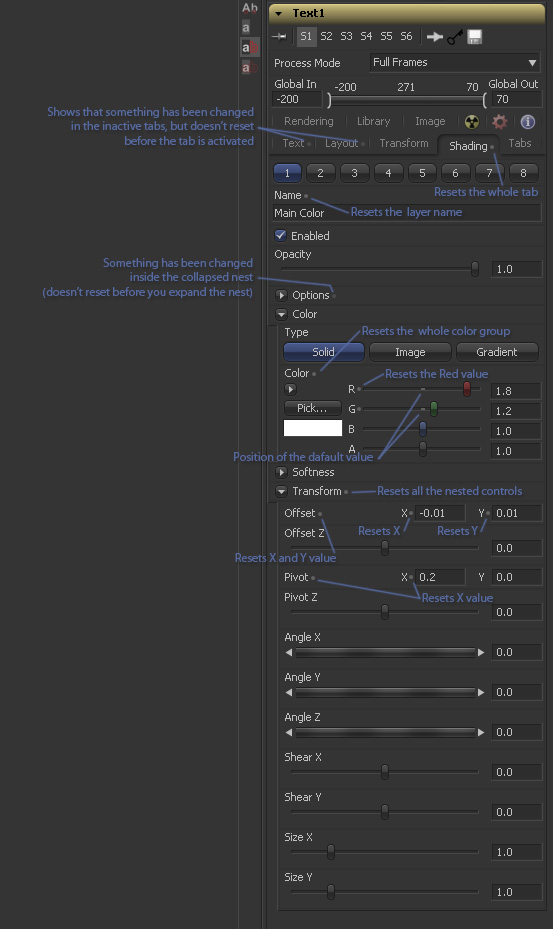The image size is (553, 929).
Task: Click the Pivot X value field
Action: click(440, 577)
